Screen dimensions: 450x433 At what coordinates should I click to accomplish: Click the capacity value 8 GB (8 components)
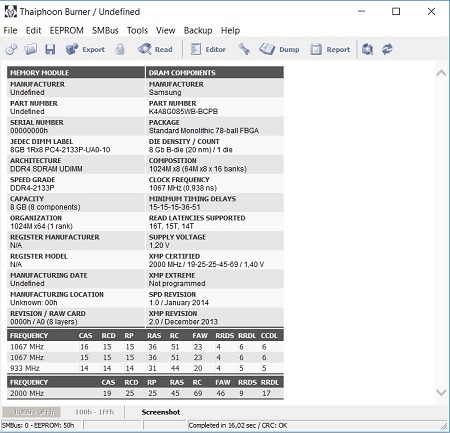click(45, 207)
